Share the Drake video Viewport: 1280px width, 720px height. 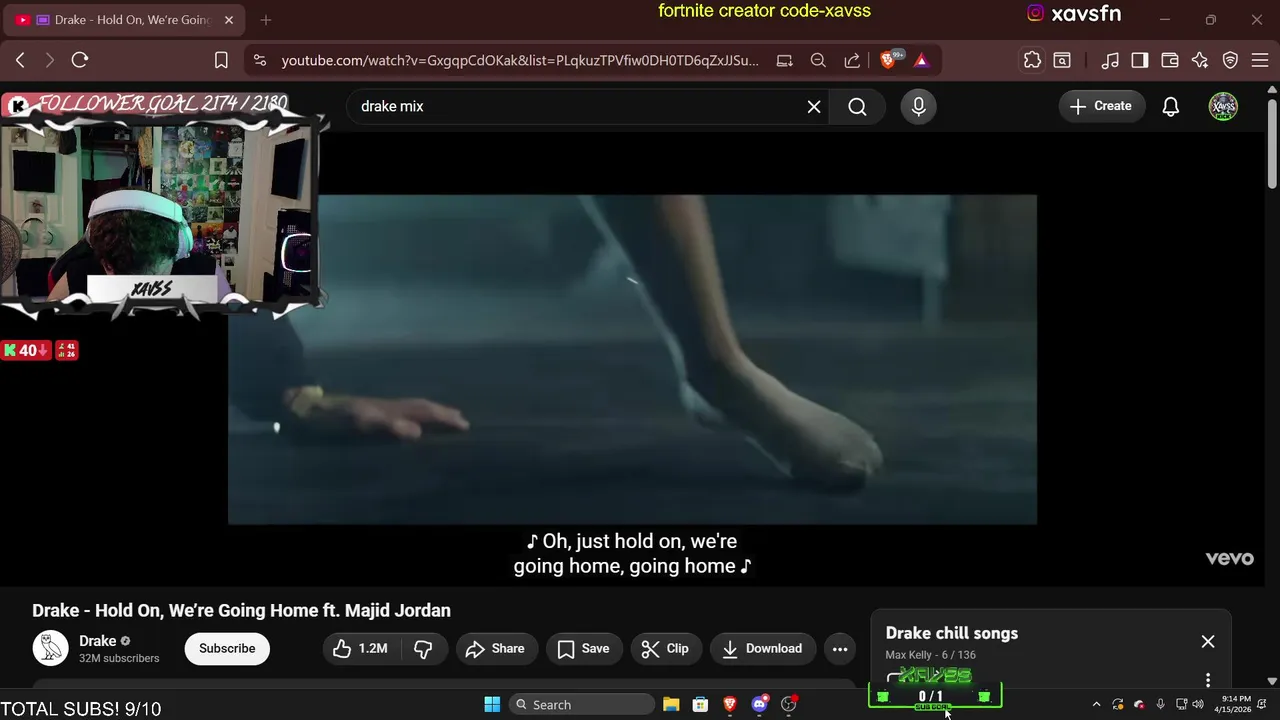496,649
